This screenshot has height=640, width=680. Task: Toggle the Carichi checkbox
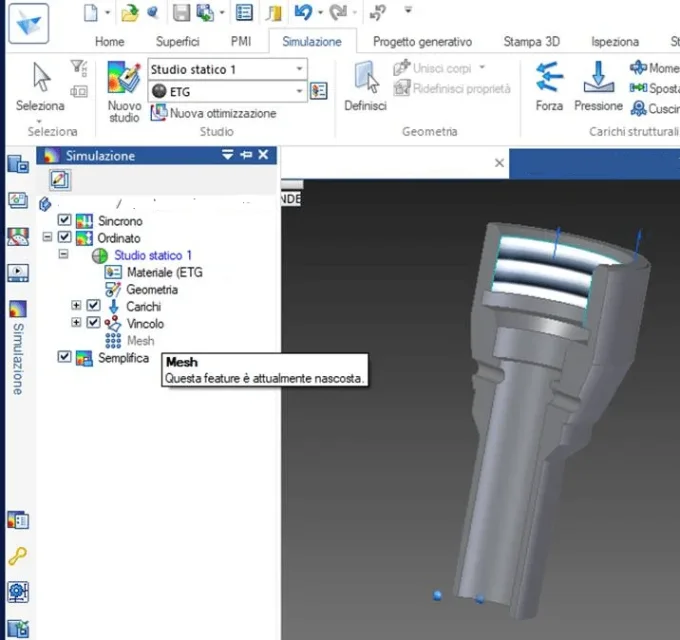93,305
